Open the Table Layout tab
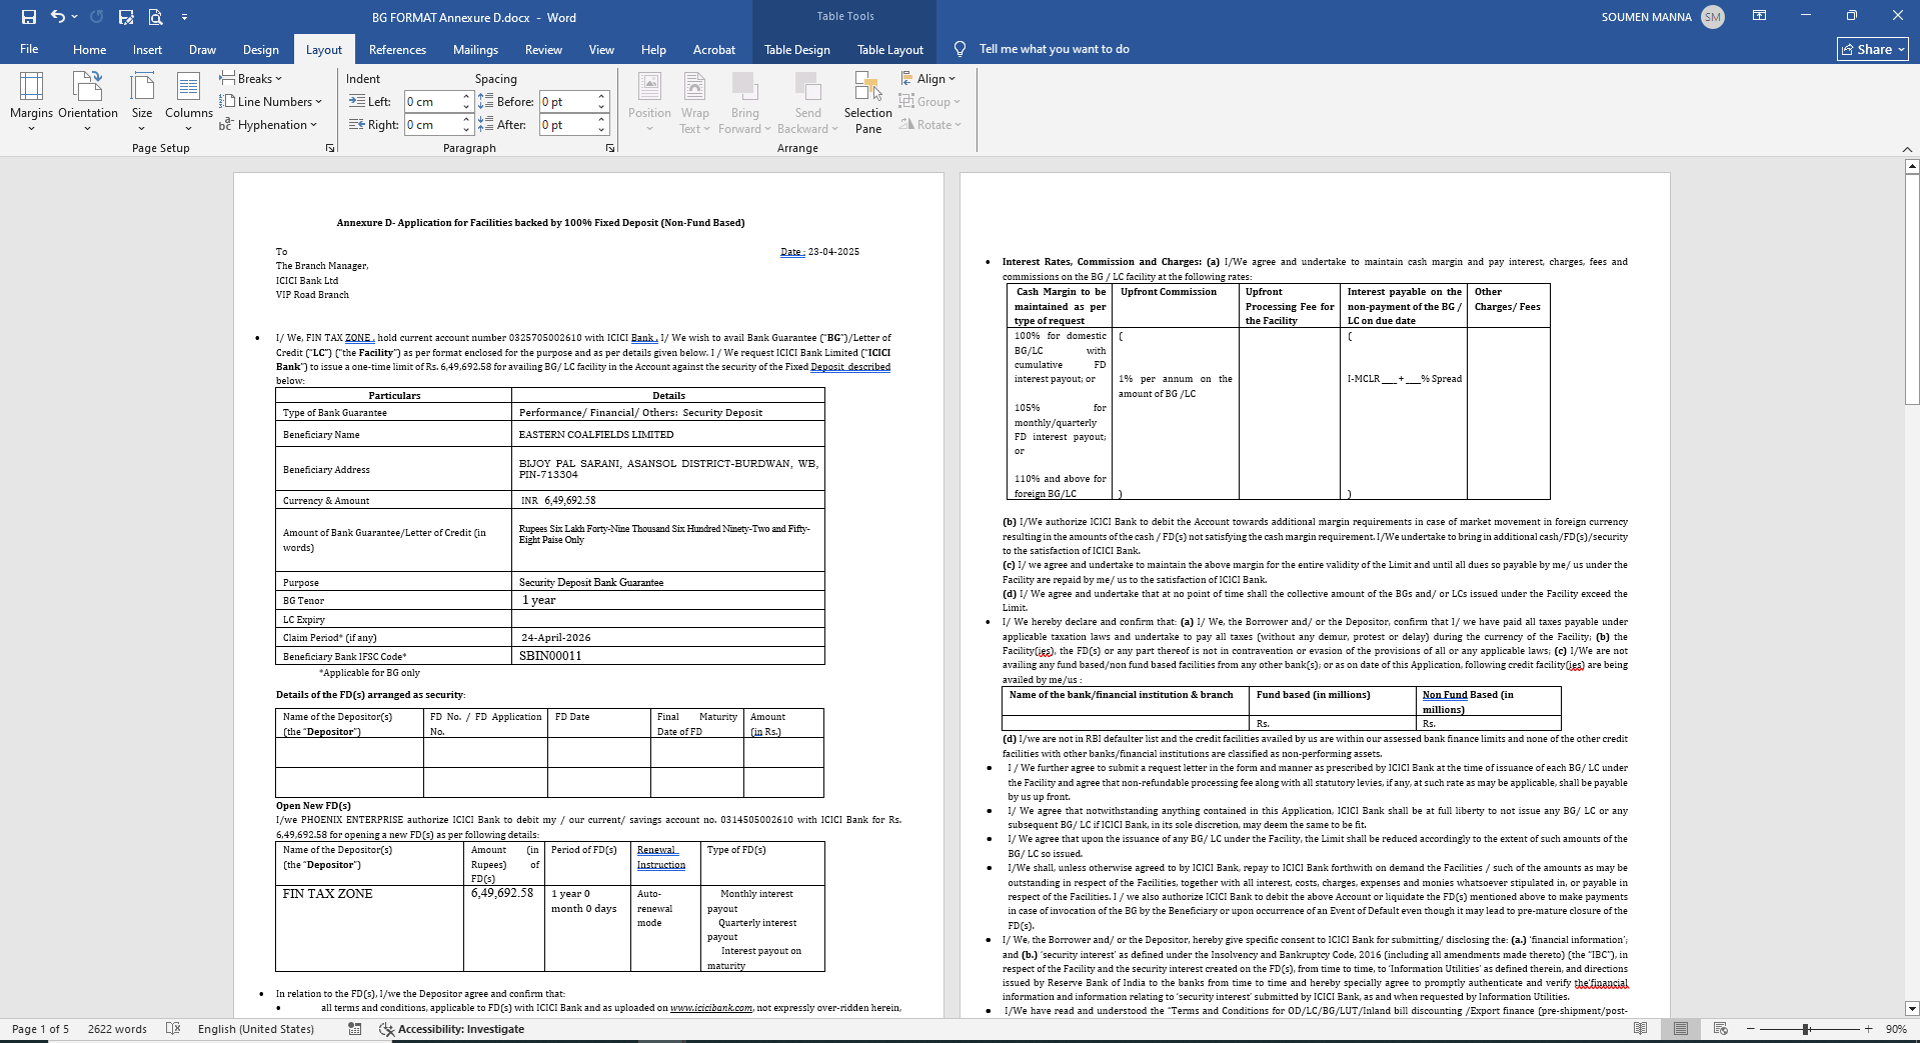 tap(890, 49)
